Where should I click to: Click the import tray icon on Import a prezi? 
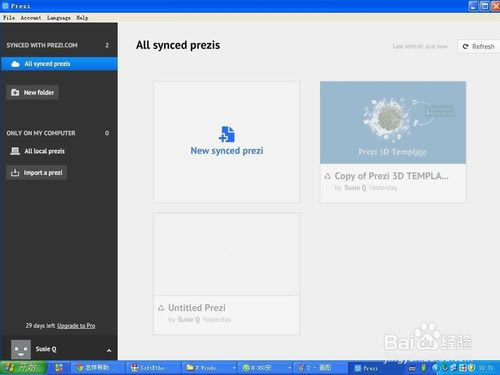tap(15, 172)
